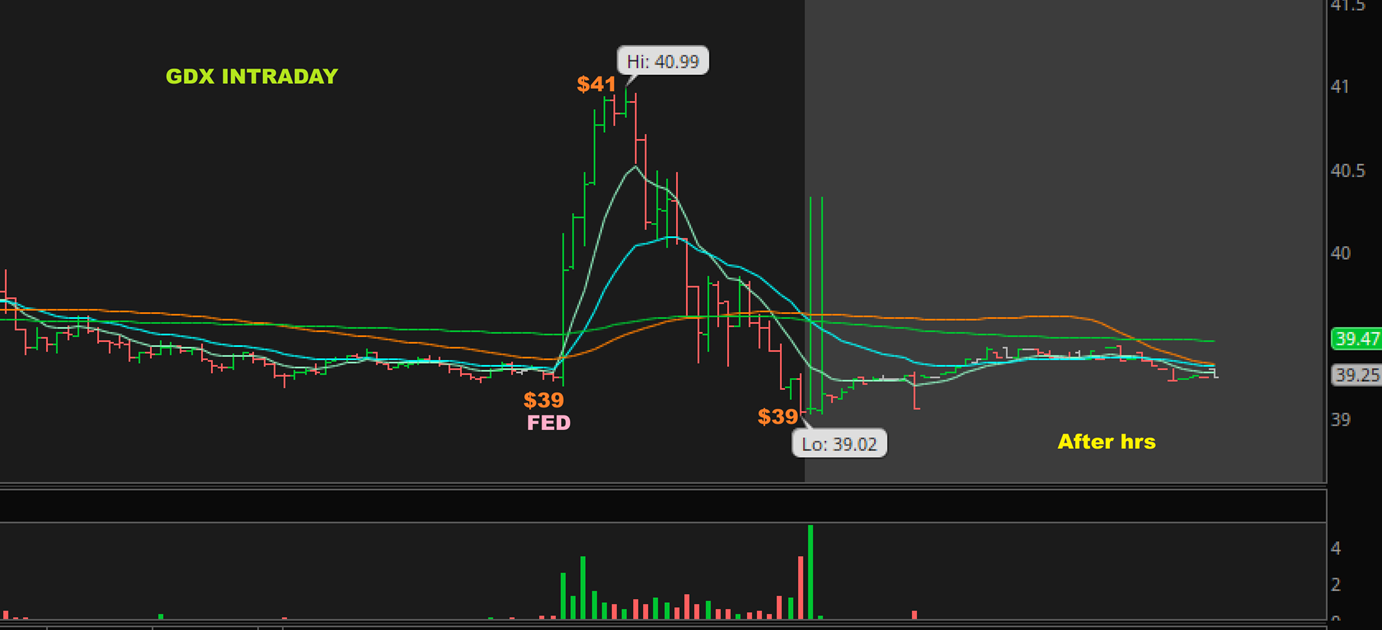Click the 41 price axis label

(x=1339, y=87)
